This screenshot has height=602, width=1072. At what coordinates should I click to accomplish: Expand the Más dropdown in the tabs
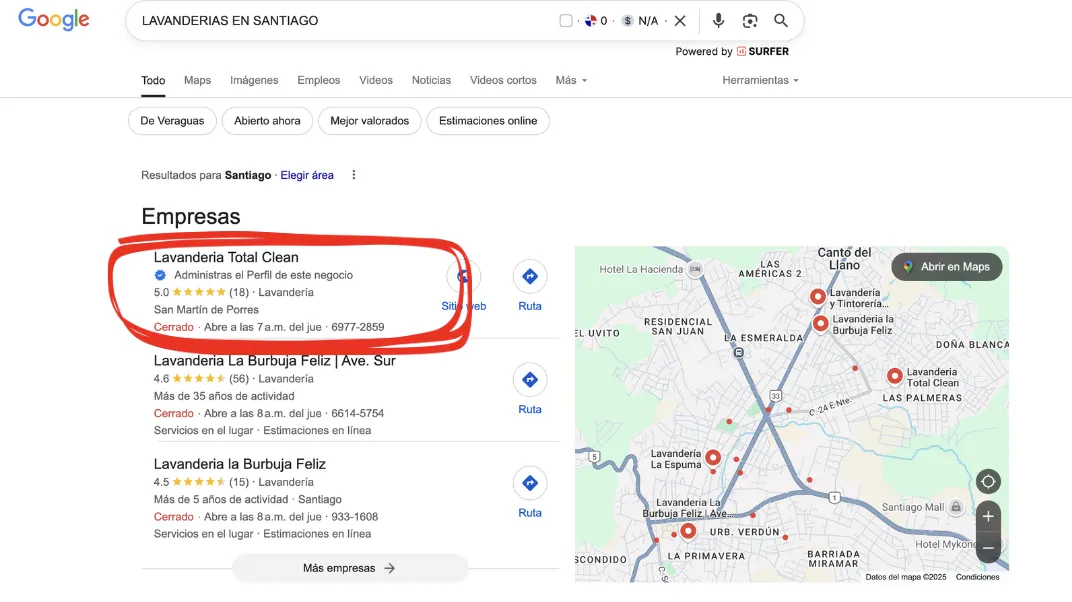click(571, 80)
